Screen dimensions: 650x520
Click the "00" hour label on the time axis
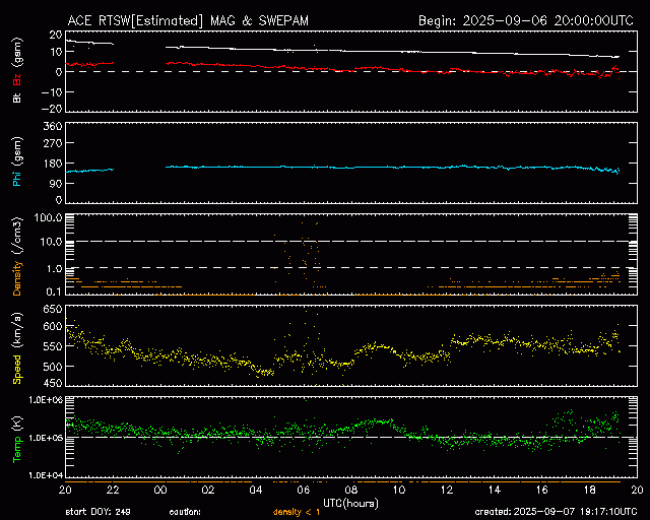[160, 490]
